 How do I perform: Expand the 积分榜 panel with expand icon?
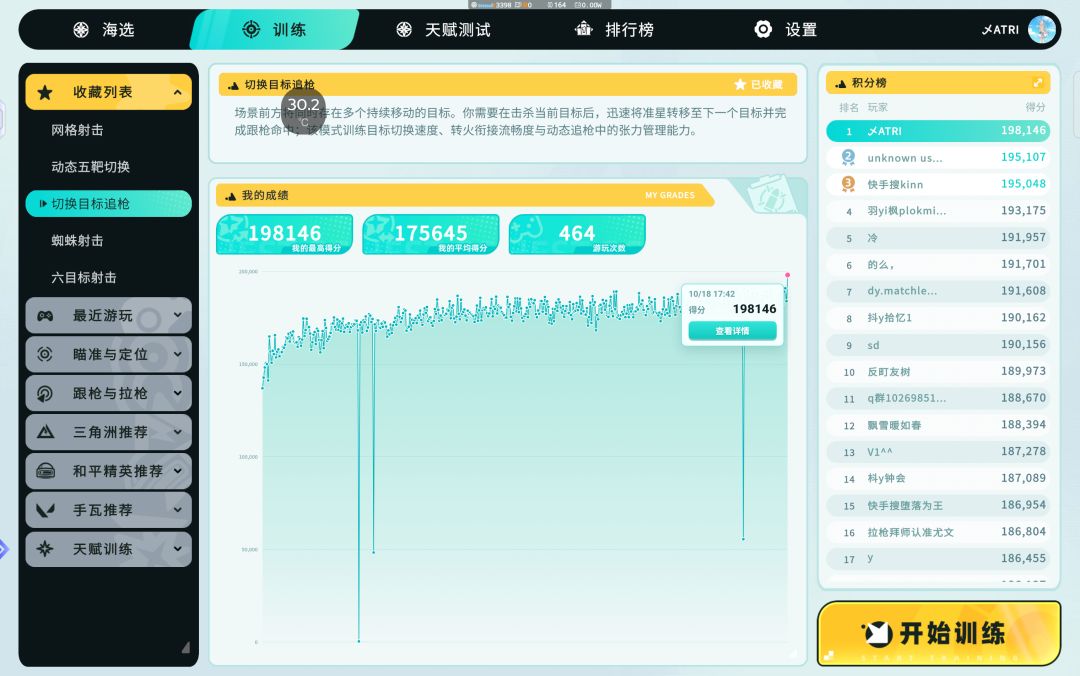coord(1037,83)
